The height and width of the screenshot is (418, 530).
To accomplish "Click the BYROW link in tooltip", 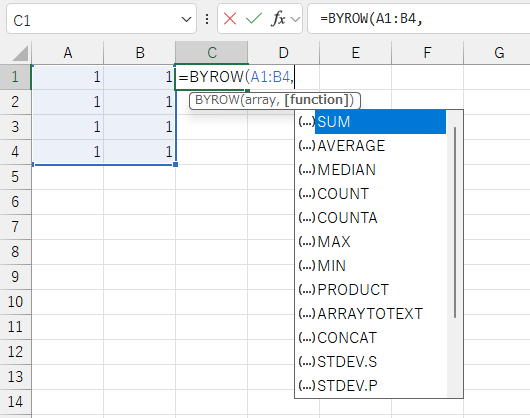I will click(x=217, y=100).
